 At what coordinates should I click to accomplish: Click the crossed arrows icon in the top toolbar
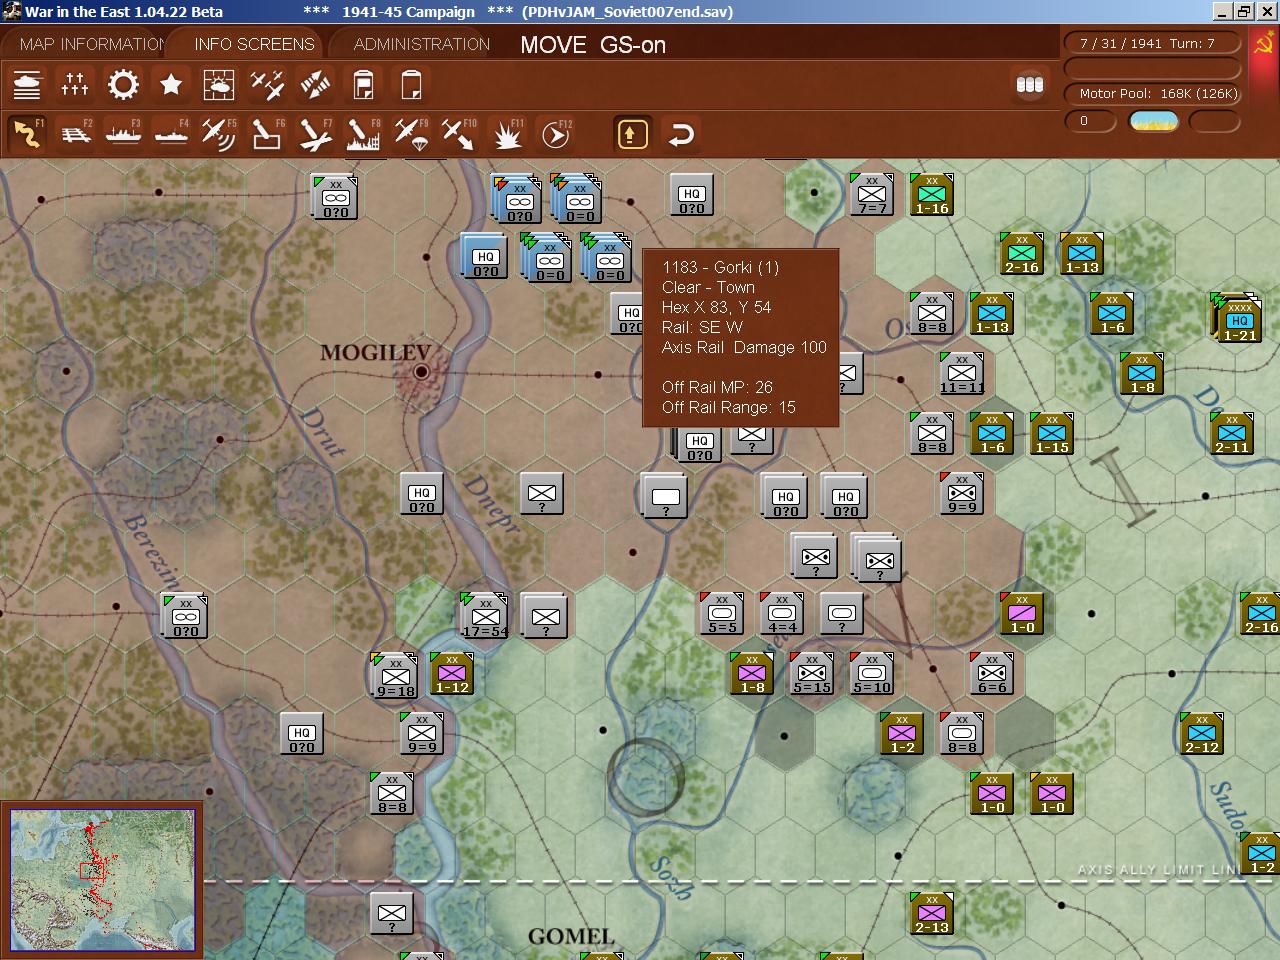[x=315, y=85]
